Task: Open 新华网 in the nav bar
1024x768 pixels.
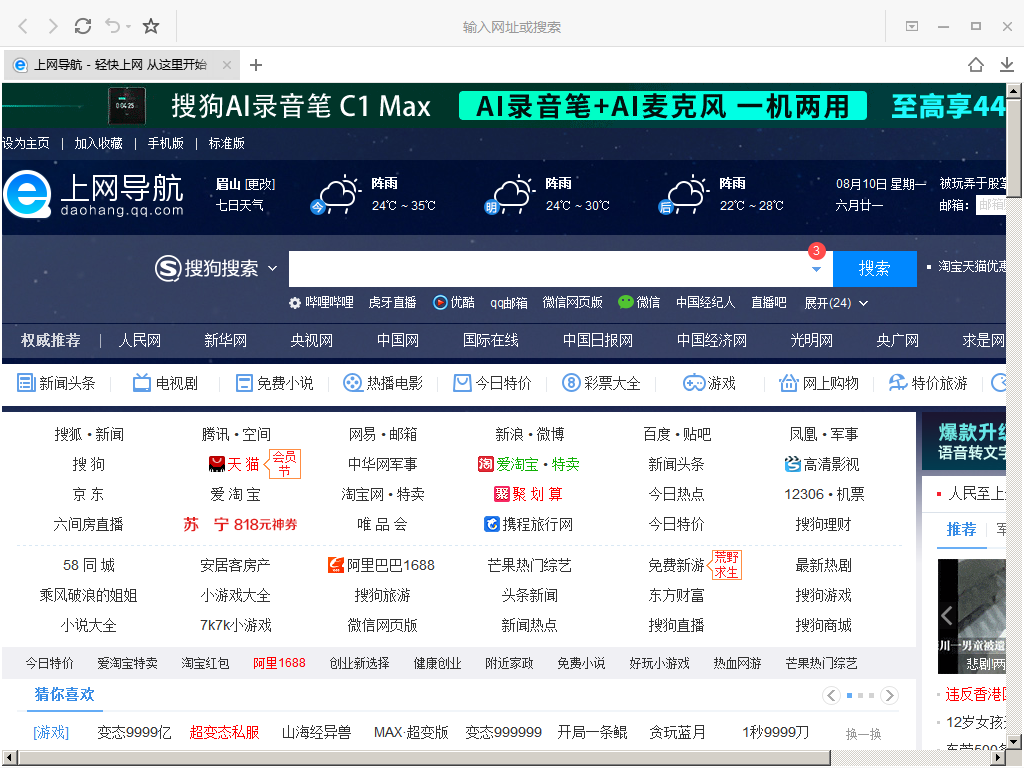Action: [225, 341]
